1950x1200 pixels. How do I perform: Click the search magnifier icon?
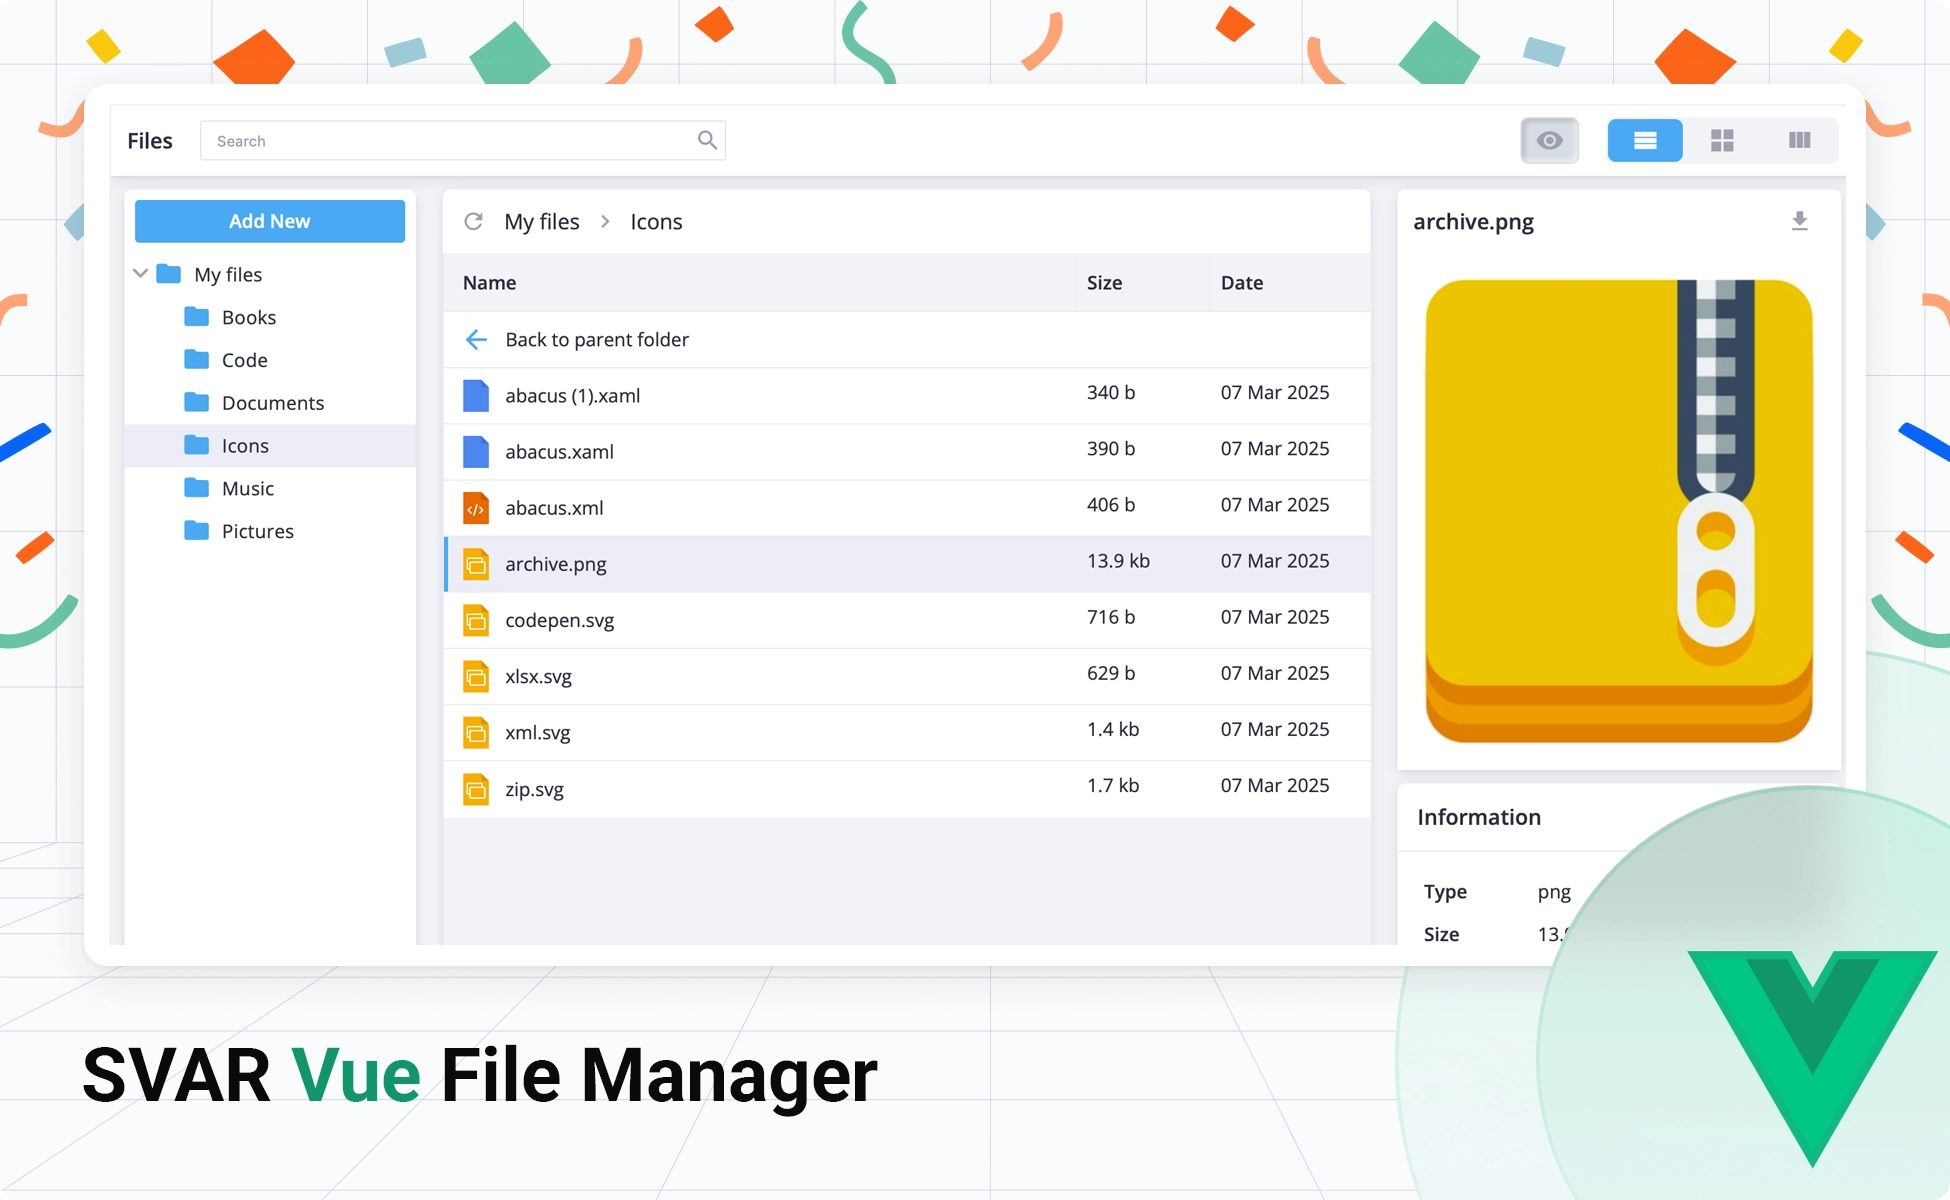coord(707,140)
